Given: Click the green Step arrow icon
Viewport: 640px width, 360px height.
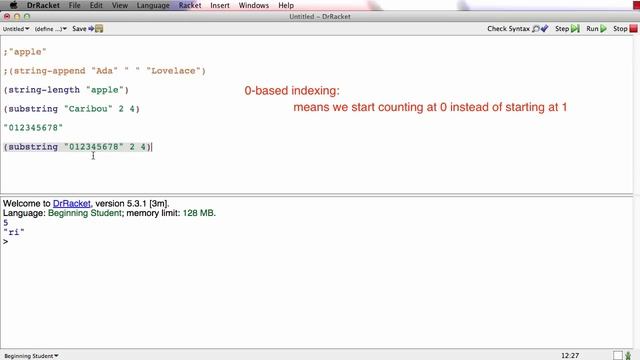Looking at the screenshot, I should point(575,29).
